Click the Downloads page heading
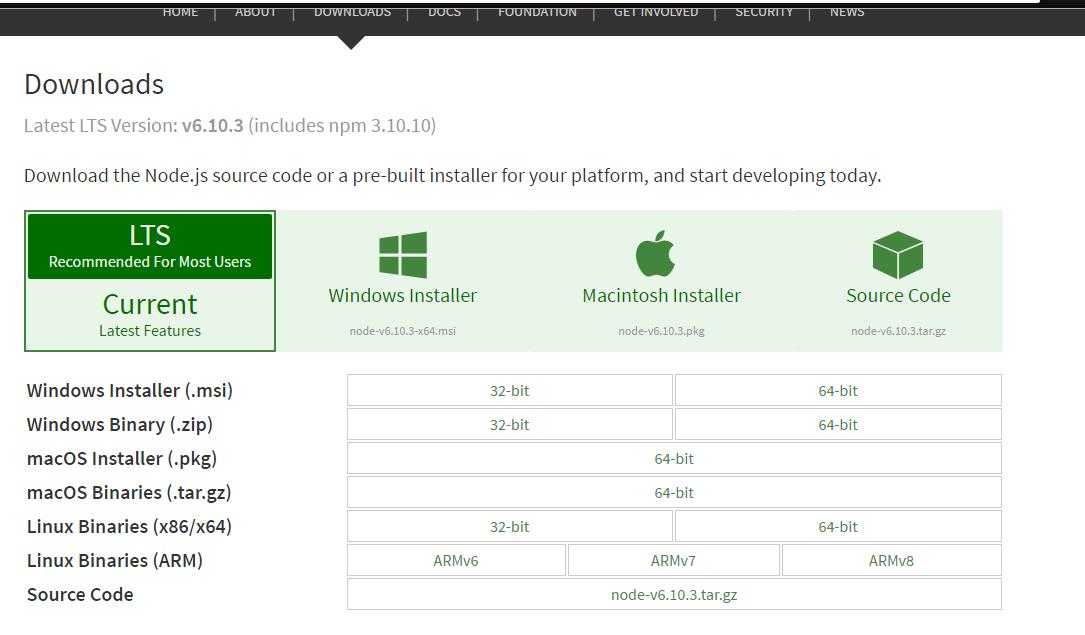Image resolution: width=1085 pixels, height=635 pixels. pyautogui.click(x=94, y=84)
